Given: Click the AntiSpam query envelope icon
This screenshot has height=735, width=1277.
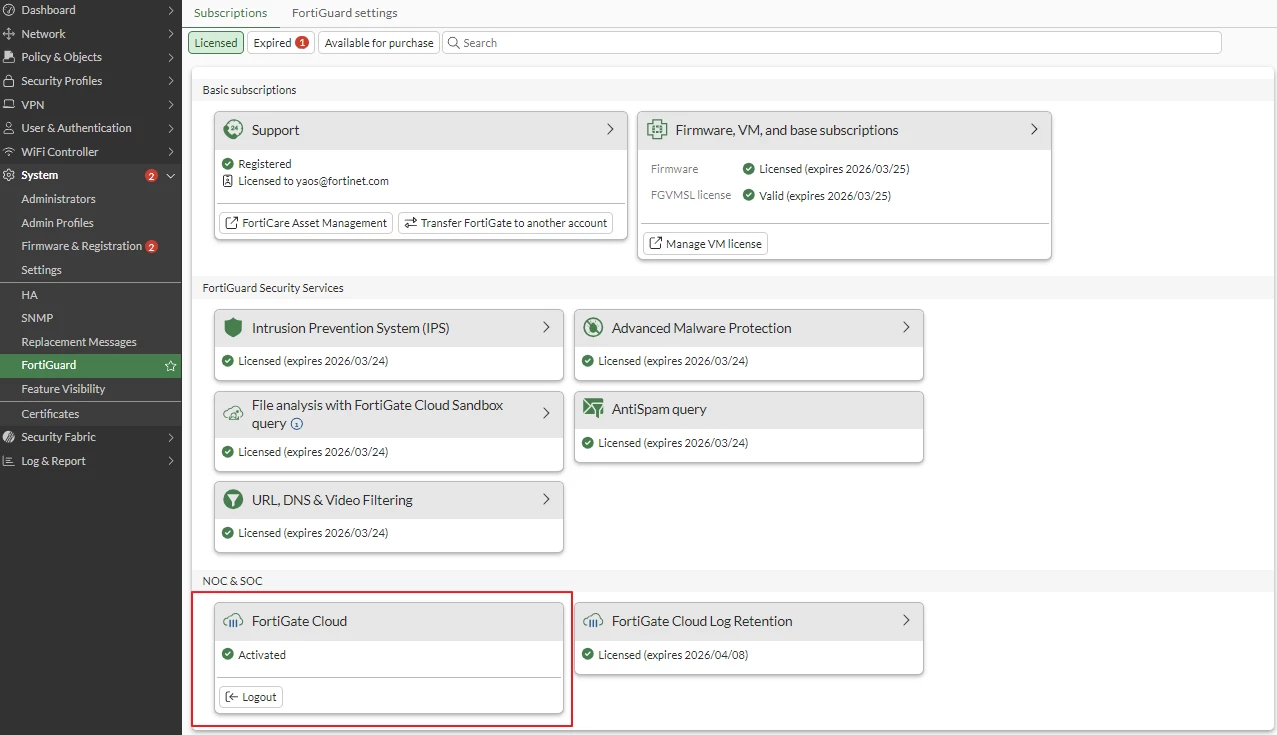Looking at the screenshot, I should pyautogui.click(x=593, y=409).
